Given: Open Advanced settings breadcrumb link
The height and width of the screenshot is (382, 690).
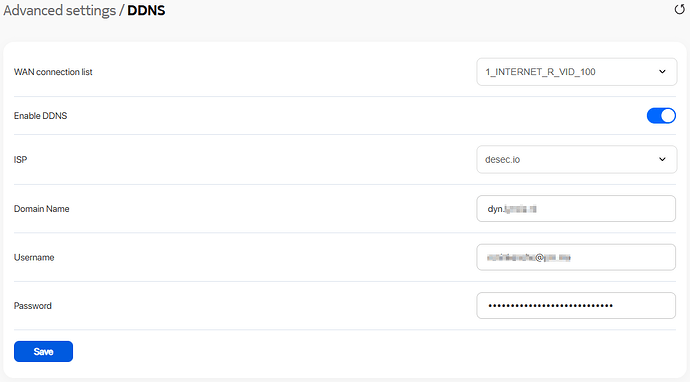Looking at the screenshot, I should click(x=59, y=10).
